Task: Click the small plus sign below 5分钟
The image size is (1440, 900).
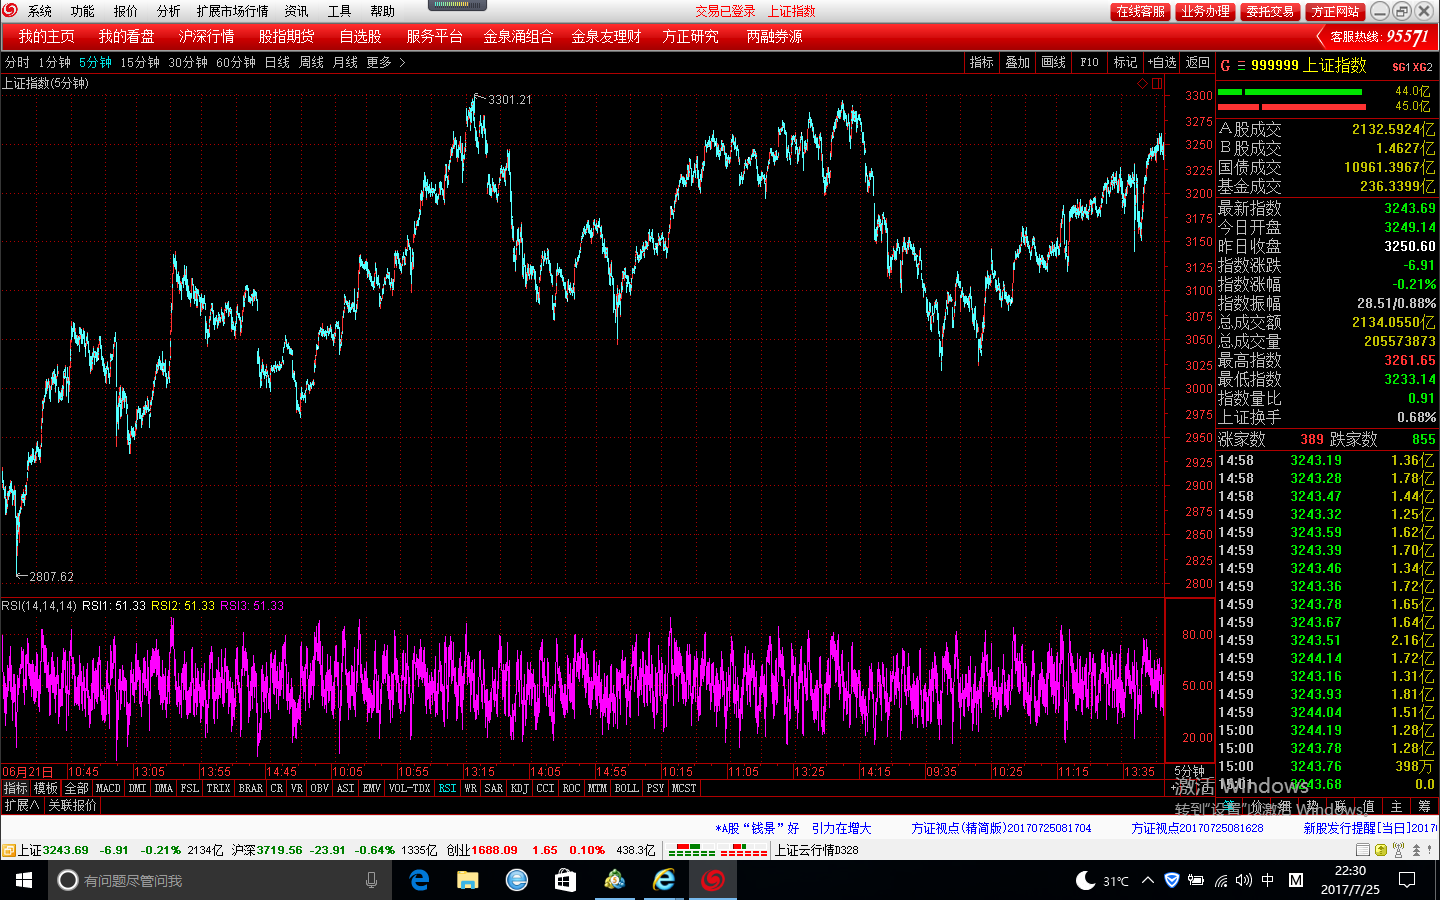Action: 1174,788
